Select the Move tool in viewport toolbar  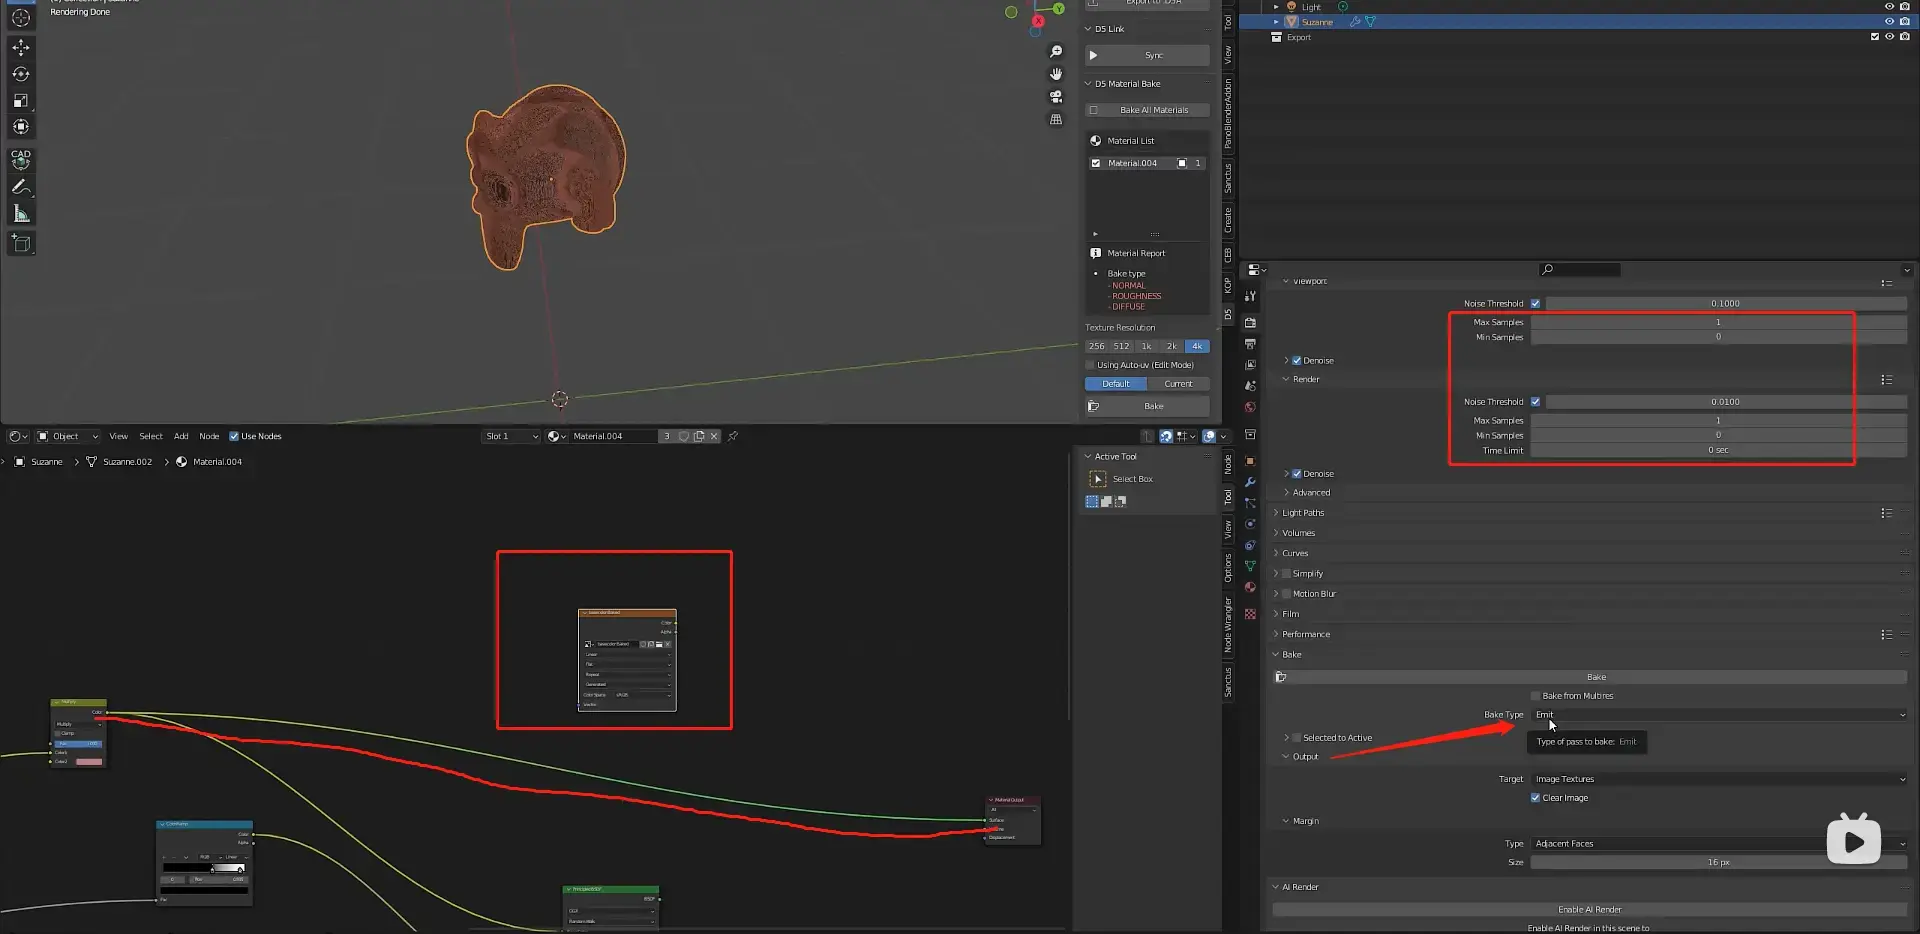click(x=20, y=47)
